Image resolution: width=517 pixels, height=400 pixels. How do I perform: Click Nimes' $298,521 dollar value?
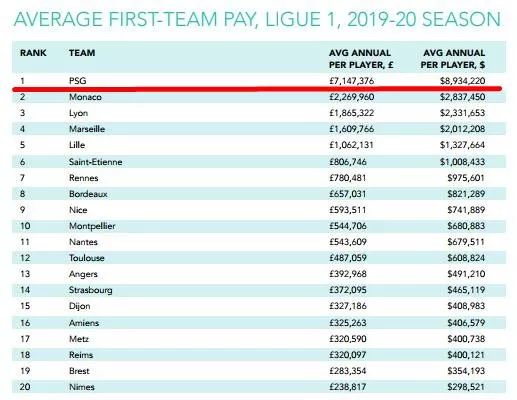[466, 387]
